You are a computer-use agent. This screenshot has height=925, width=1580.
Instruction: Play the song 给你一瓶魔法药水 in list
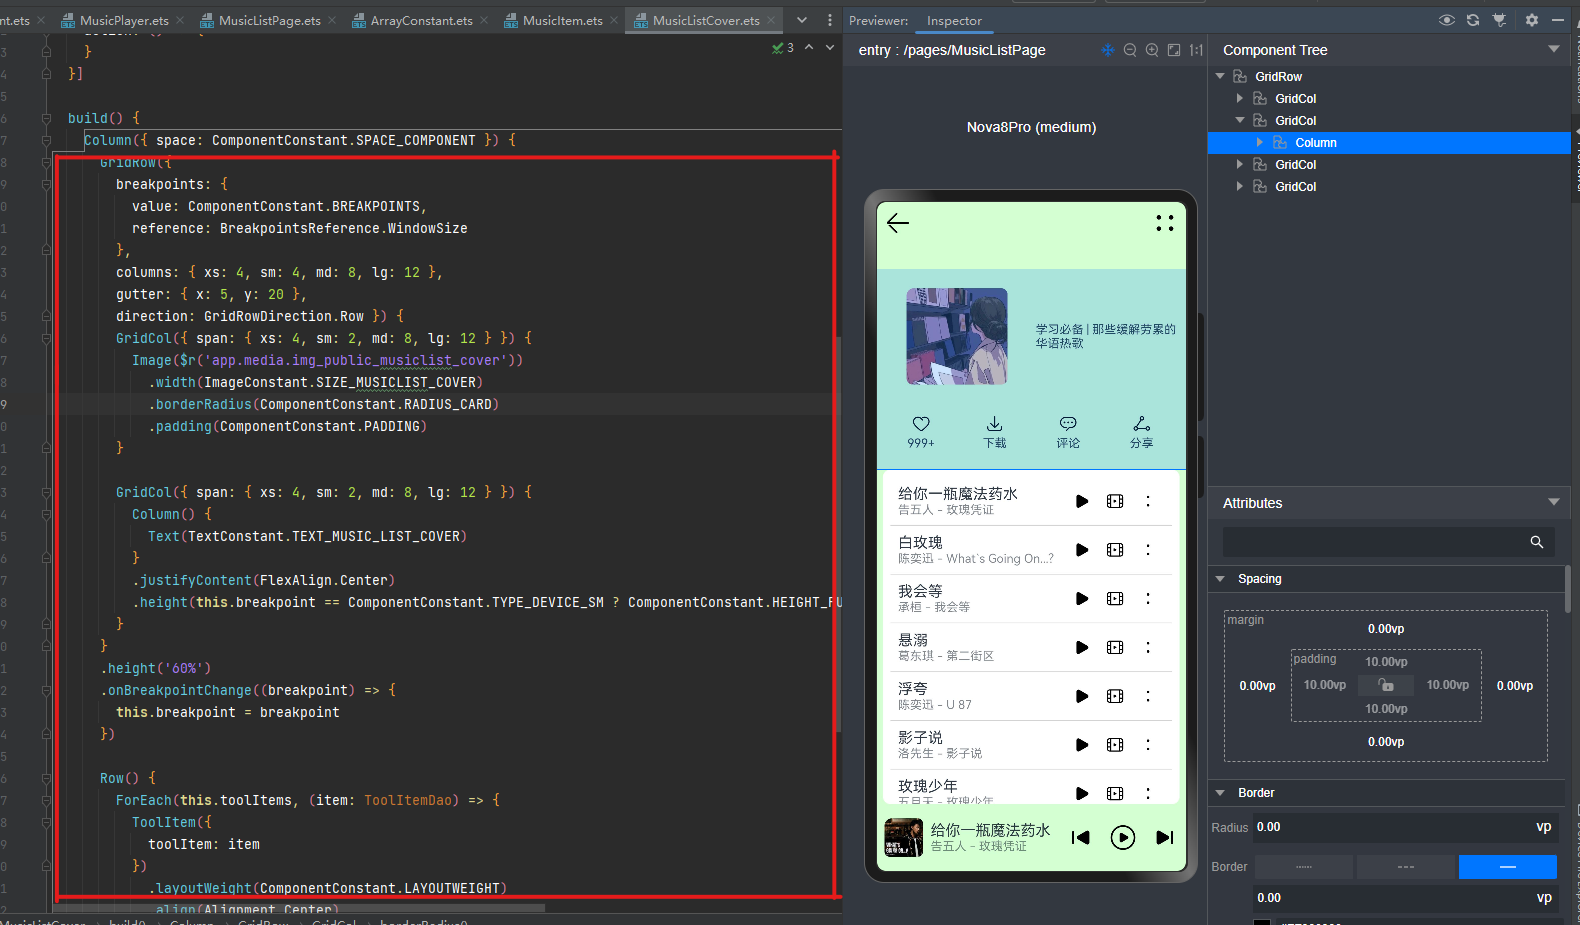click(x=1082, y=501)
